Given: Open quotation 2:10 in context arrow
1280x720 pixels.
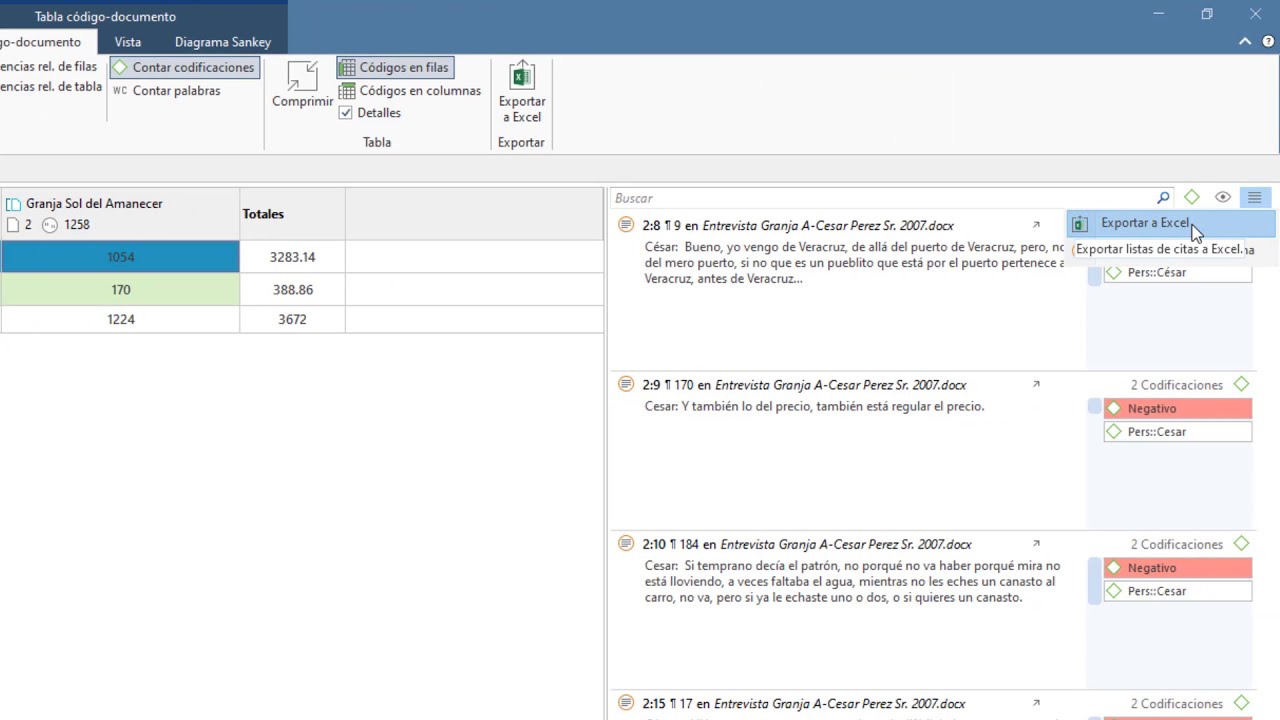Looking at the screenshot, I should pyautogui.click(x=1036, y=544).
